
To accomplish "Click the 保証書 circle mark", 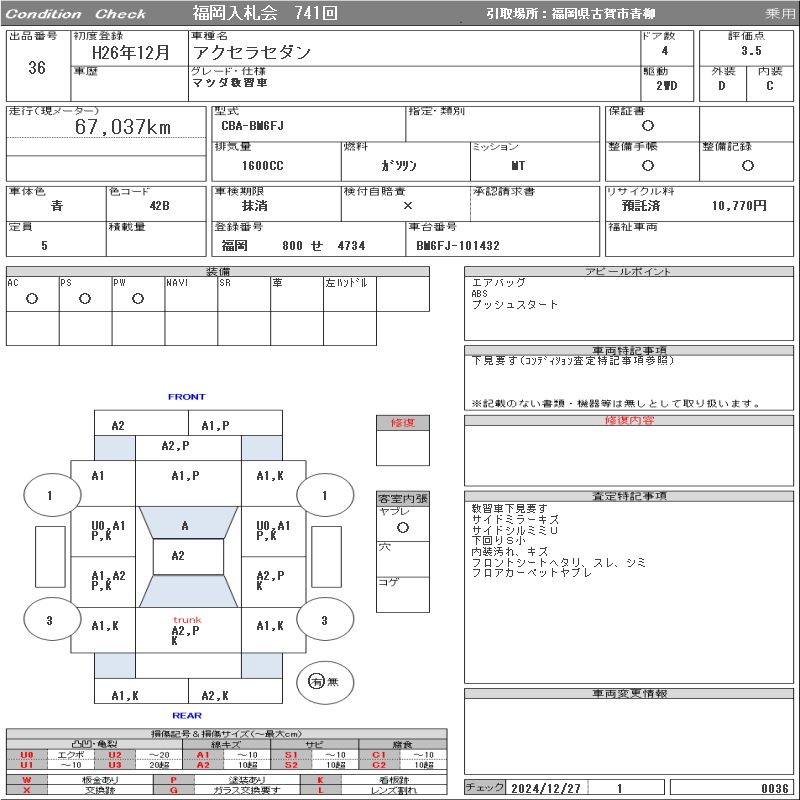I will tap(647, 126).
